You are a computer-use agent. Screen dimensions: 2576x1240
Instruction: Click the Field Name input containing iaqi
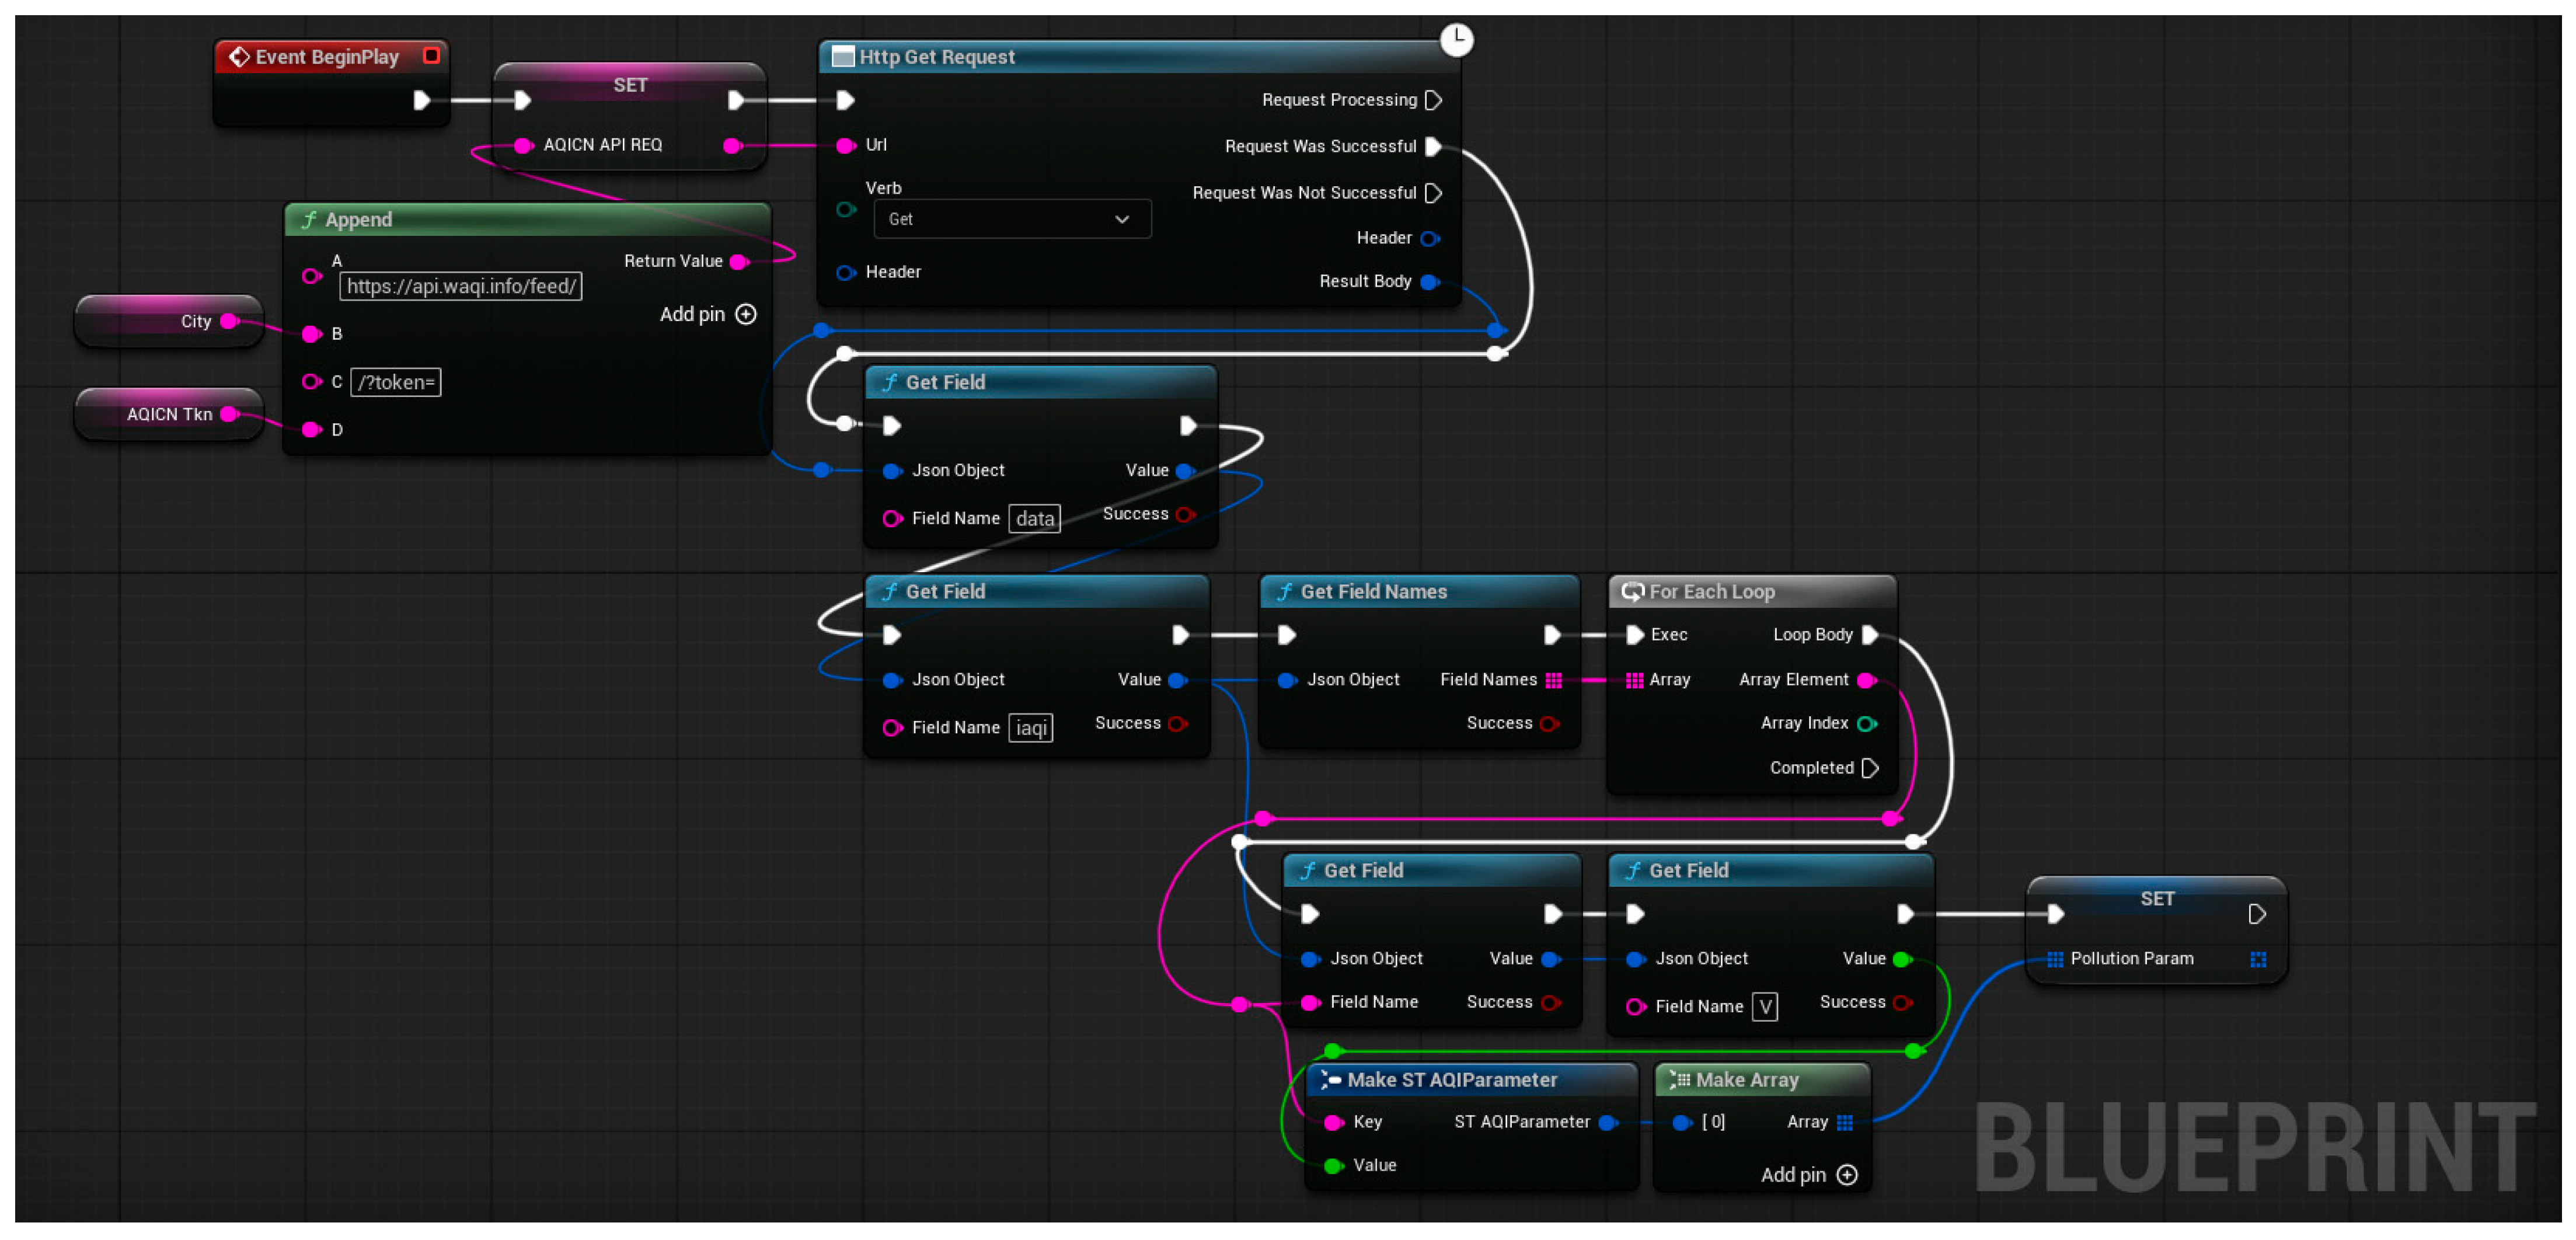(1030, 728)
